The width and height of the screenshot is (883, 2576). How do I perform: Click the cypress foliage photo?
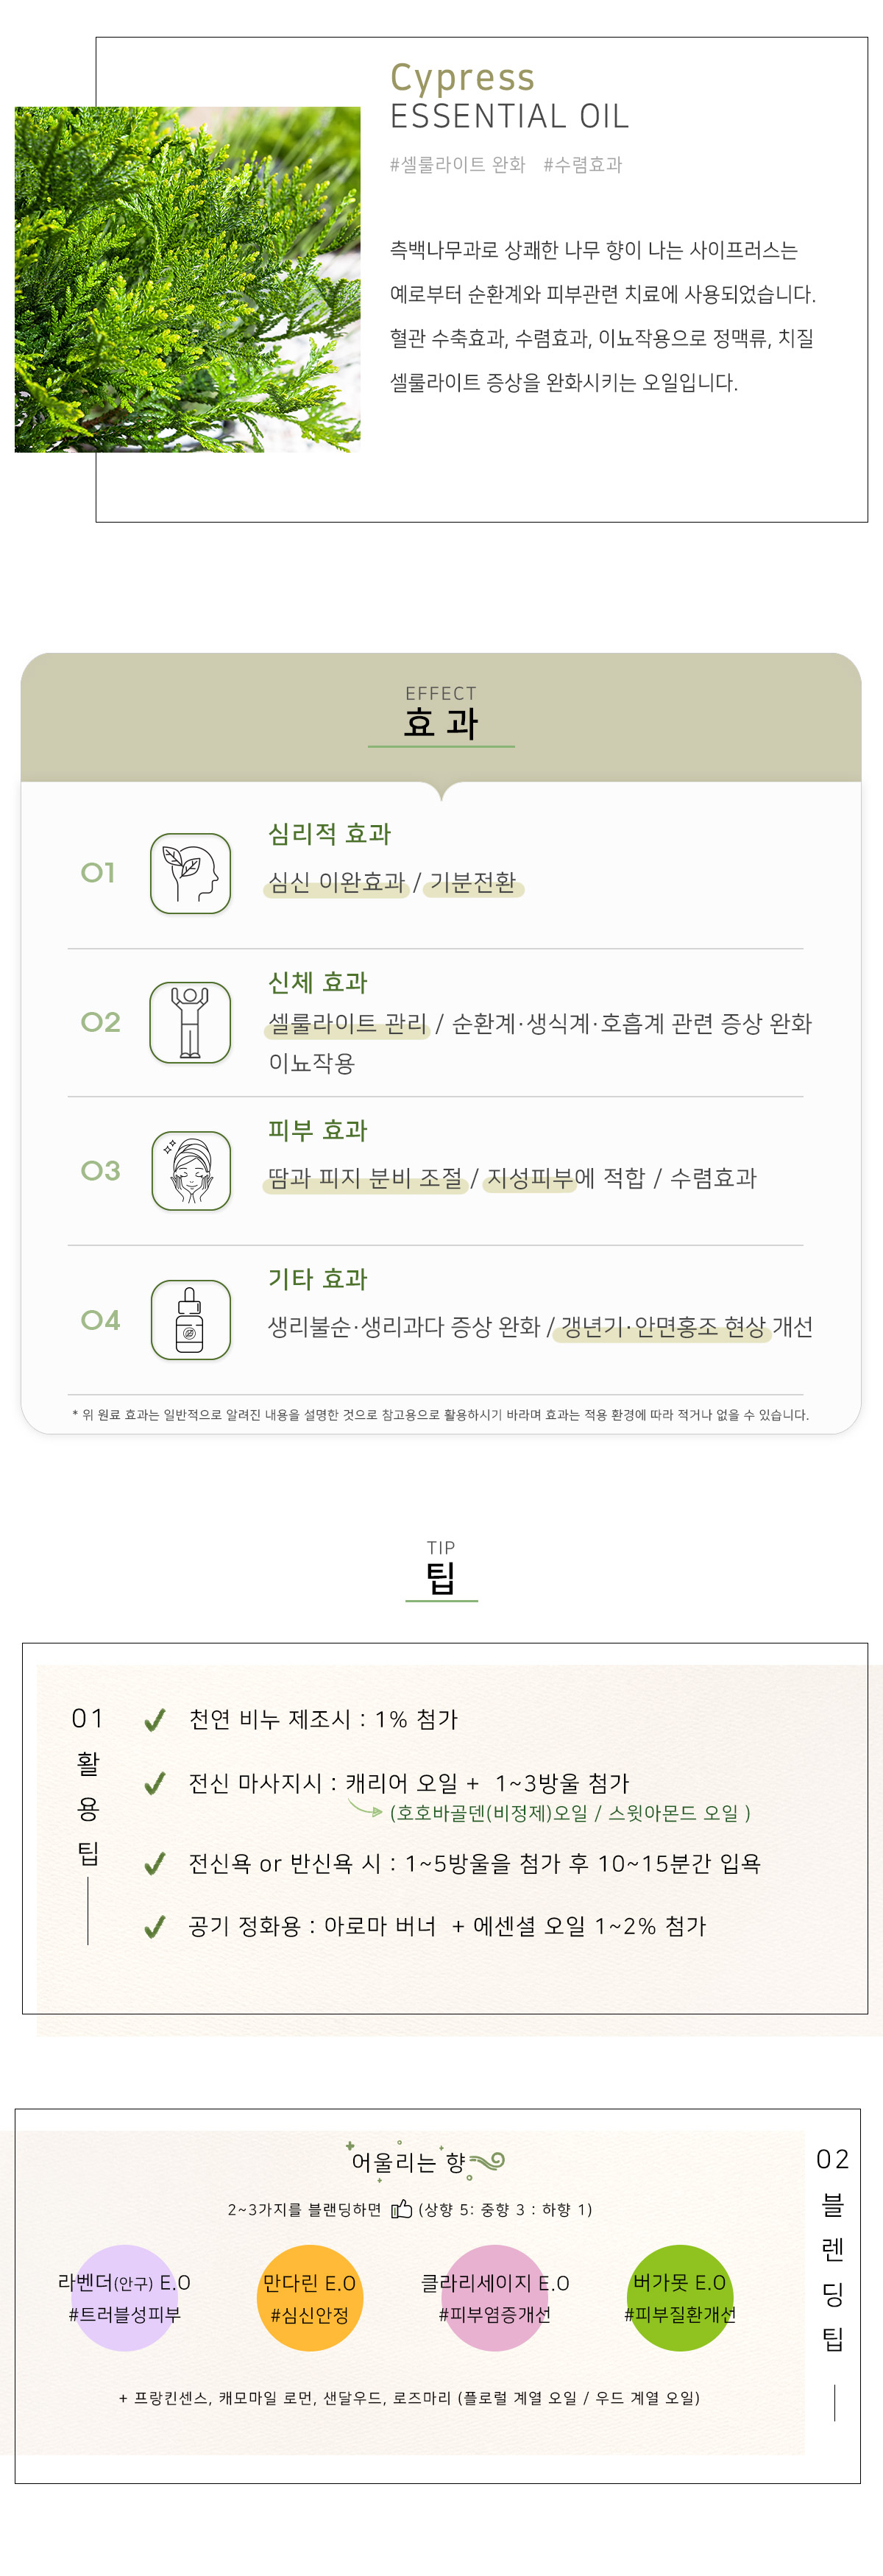pyautogui.click(x=187, y=279)
